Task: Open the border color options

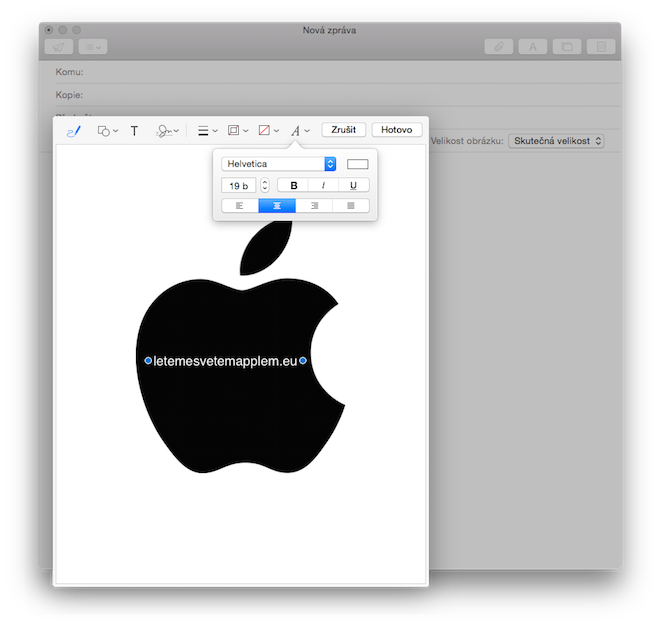Action: (x=237, y=131)
